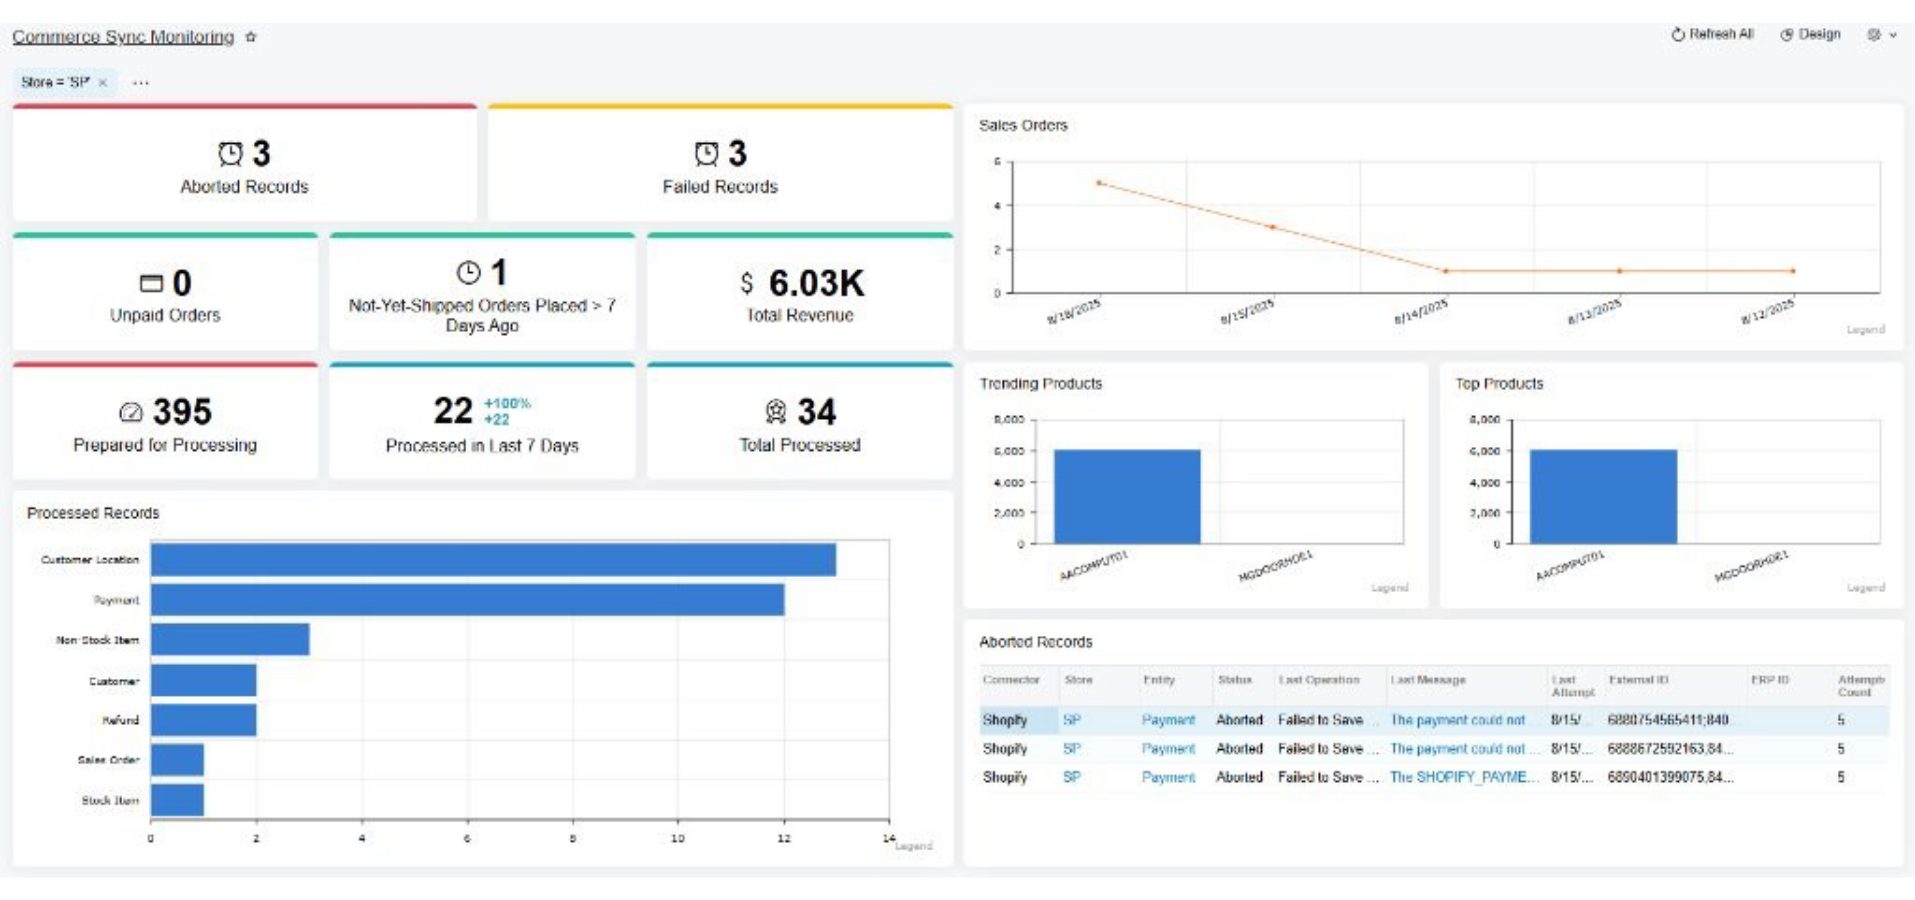
Task: Open the filter more options ellipsis
Action: click(141, 83)
